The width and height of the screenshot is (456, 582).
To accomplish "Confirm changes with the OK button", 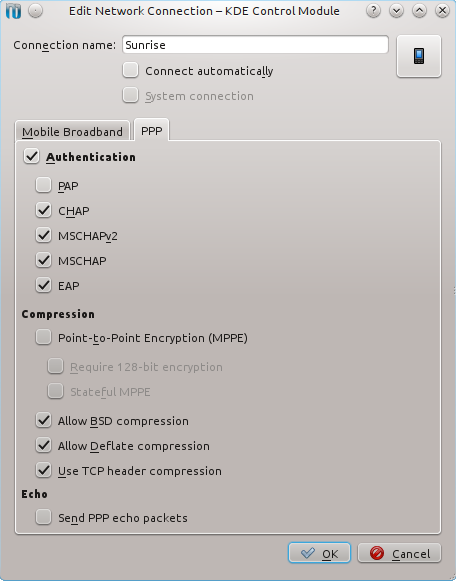I will [319, 553].
